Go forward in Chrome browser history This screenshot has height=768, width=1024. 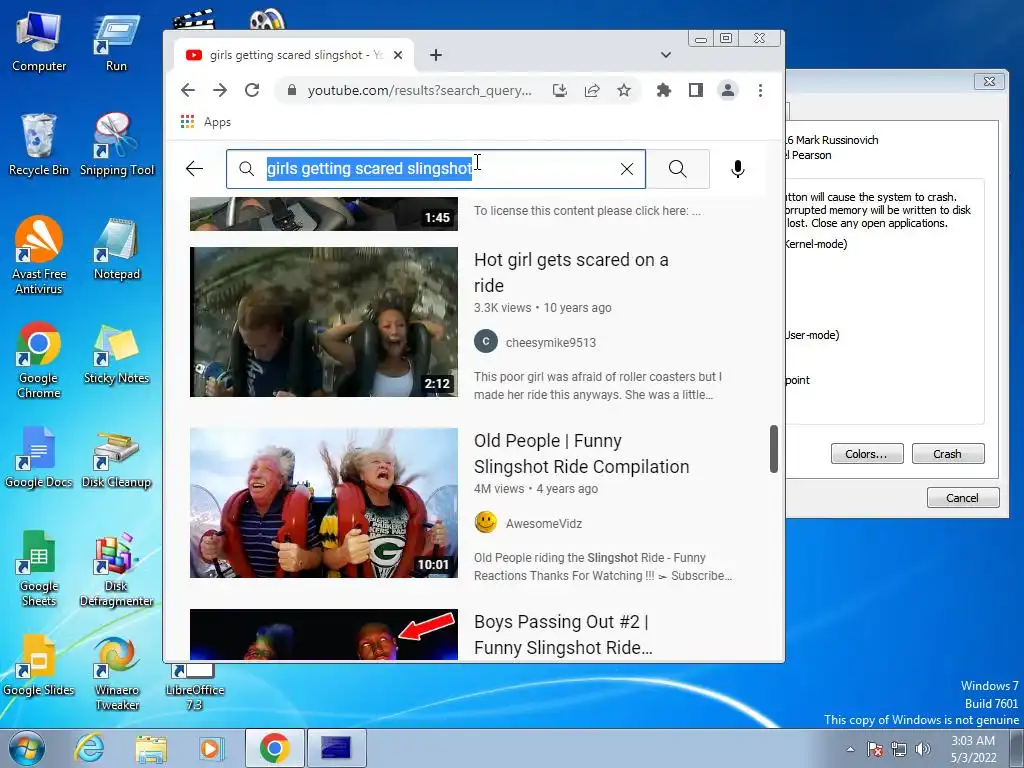[220, 90]
